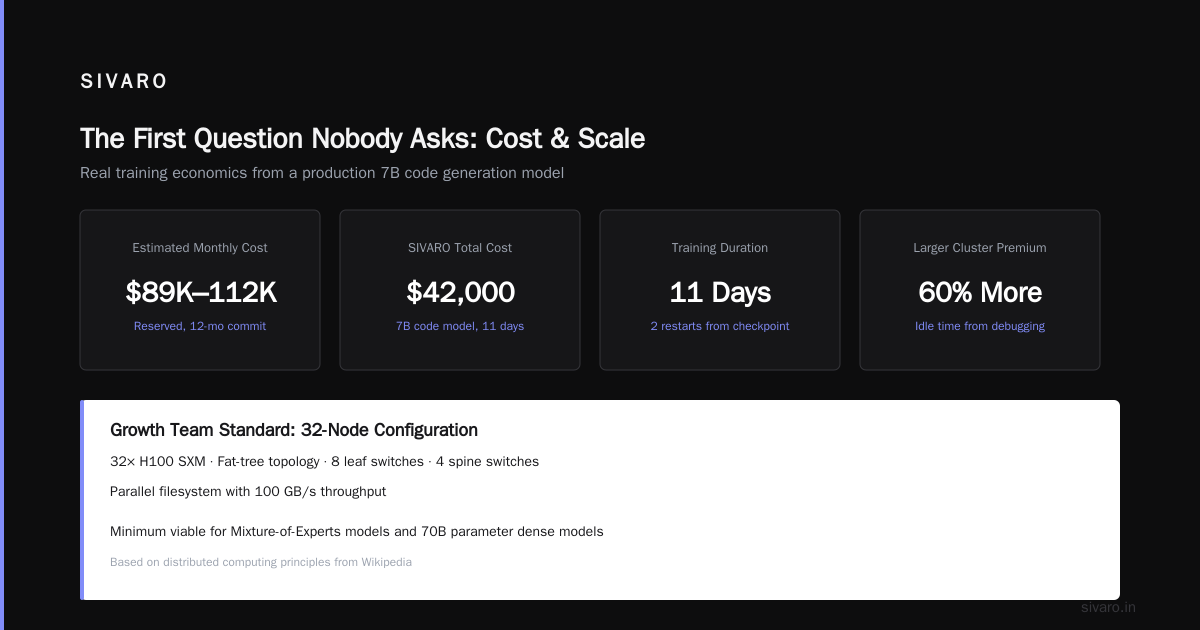The height and width of the screenshot is (630, 1200).
Task: Click 'Growth Team Standard: 32-Node Configuration' heading
Action: pos(294,430)
